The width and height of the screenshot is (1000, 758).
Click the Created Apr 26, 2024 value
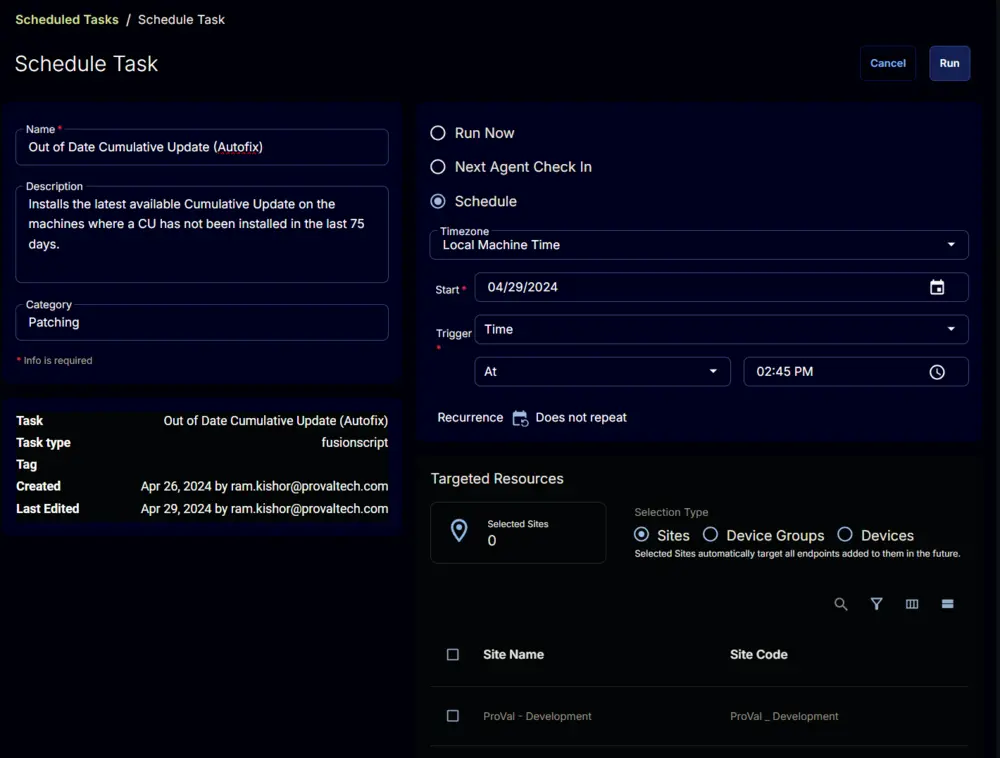[264, 486]
